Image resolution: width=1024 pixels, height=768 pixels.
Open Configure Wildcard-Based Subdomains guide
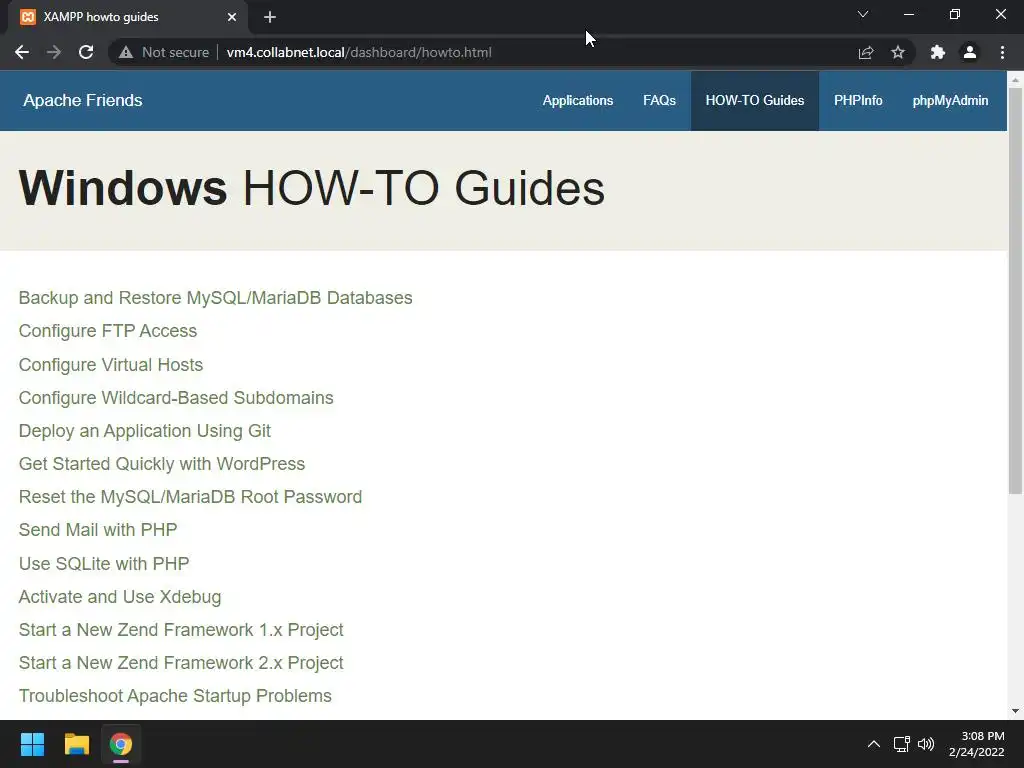coord(176,398)
